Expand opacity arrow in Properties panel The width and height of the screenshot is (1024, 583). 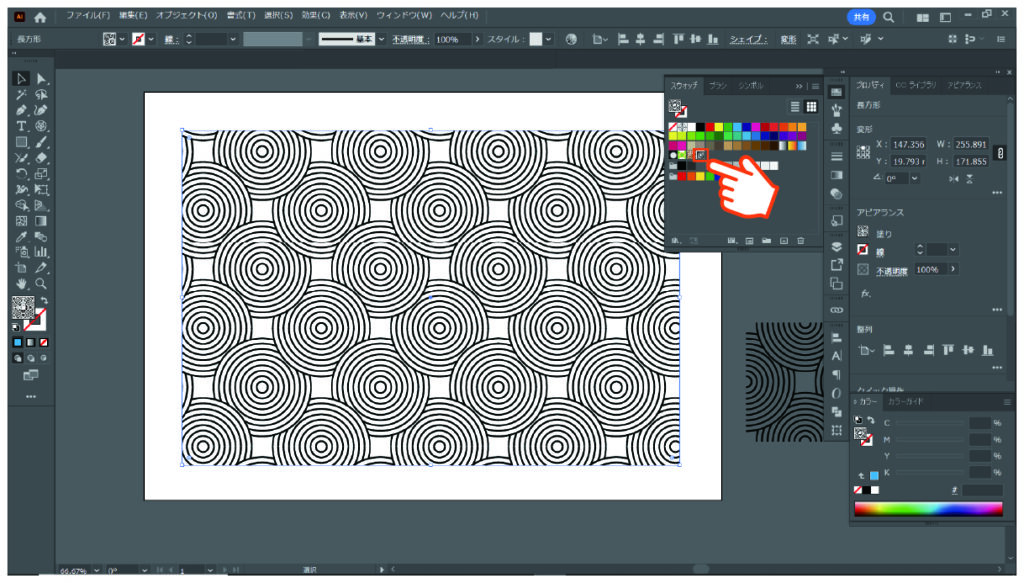click(x=953, y=269)
